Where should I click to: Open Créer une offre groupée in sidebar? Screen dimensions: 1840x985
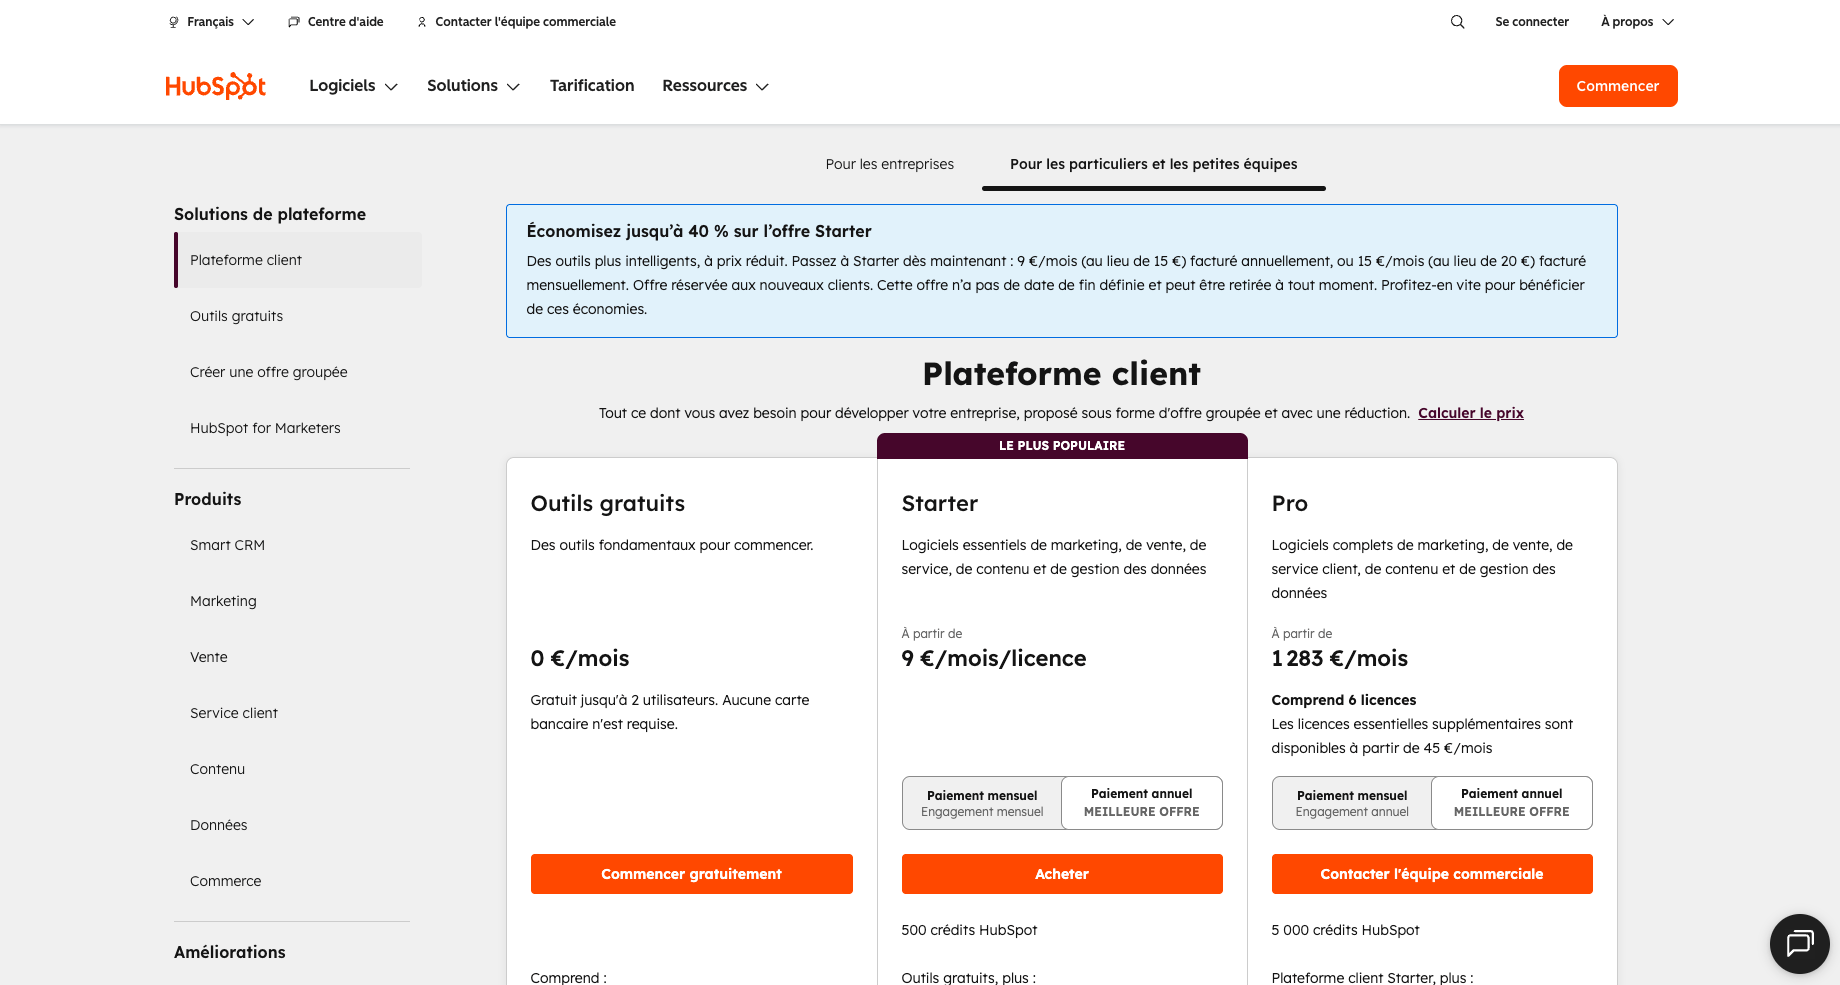click(268, 371)
